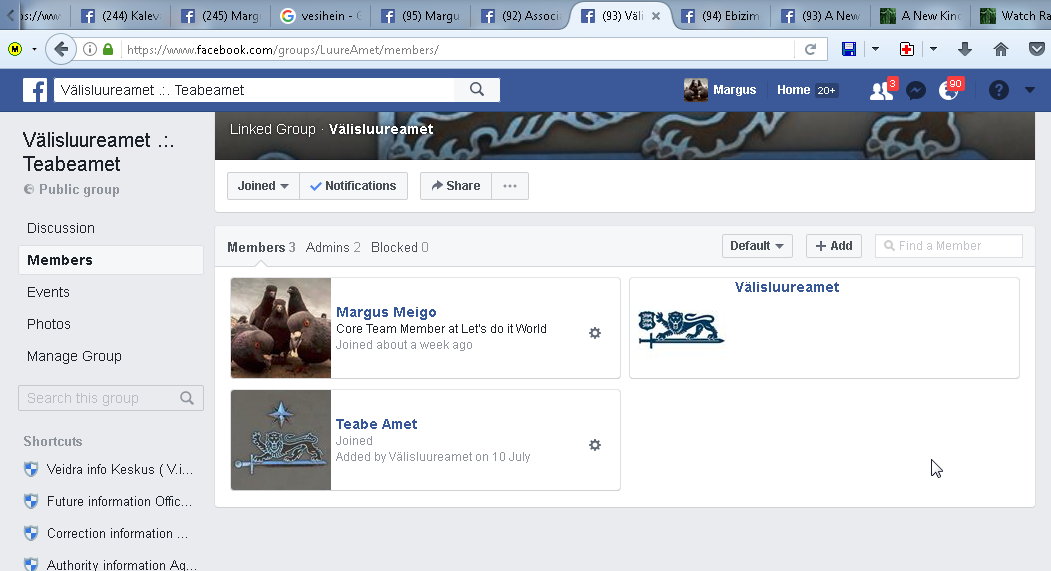Select the Blocked 0 tab

(399, 247)
